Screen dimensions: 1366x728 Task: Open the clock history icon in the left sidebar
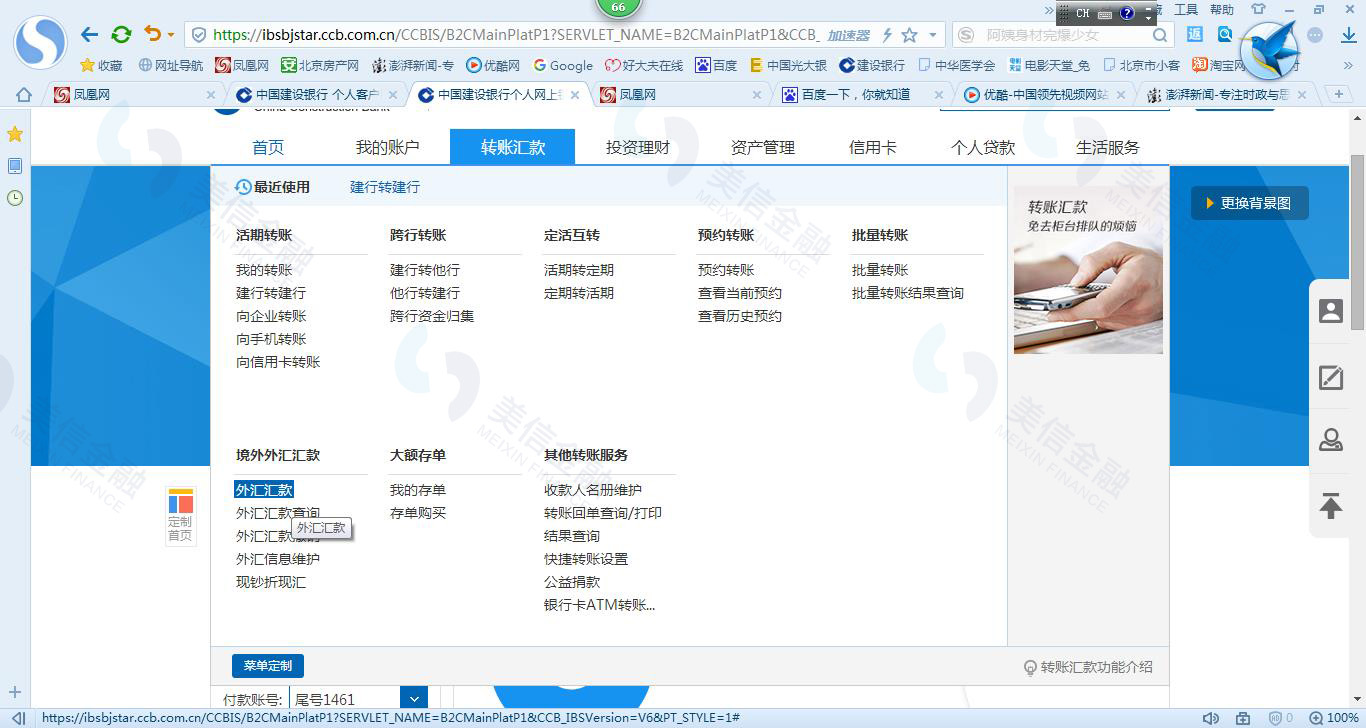click(14, 198)
